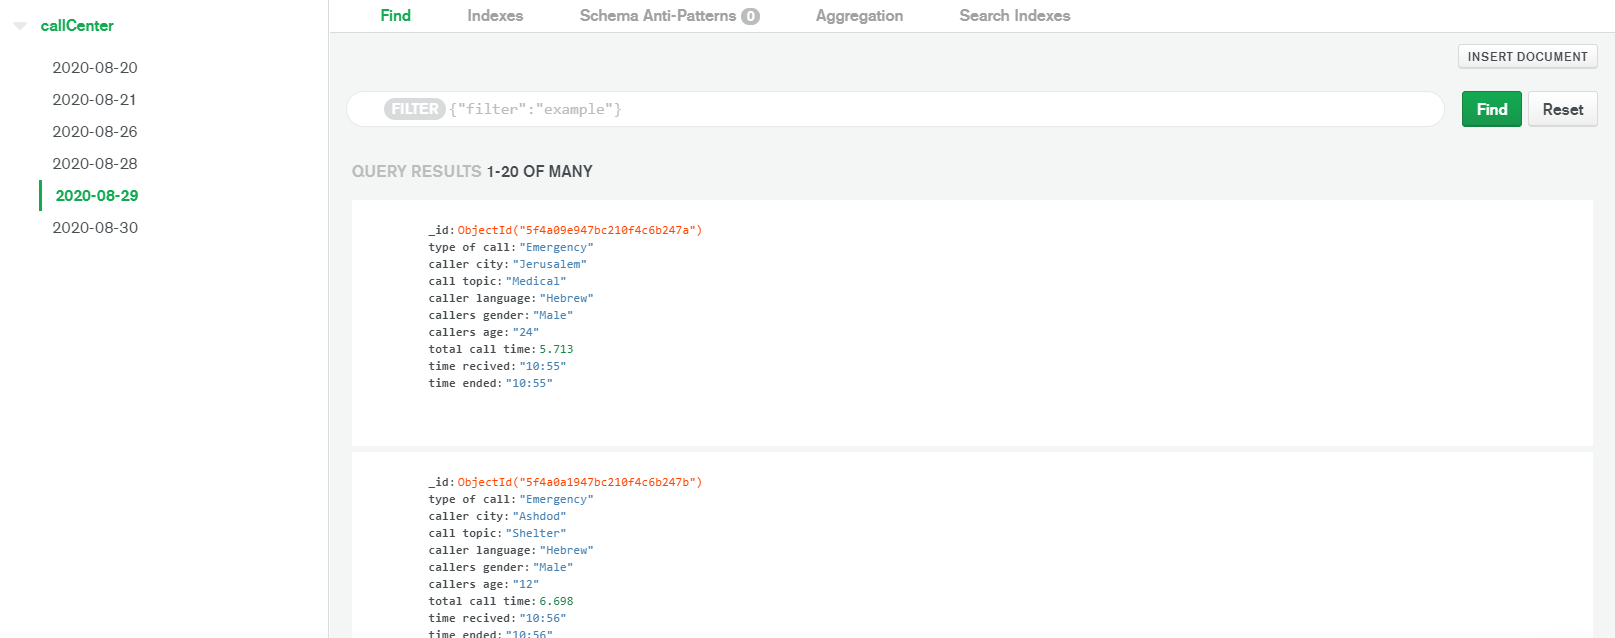Viewport: 1615px width, 638px height.
Task: Click ObjectId ending in 247b
Action: click(x=580, y=482)
